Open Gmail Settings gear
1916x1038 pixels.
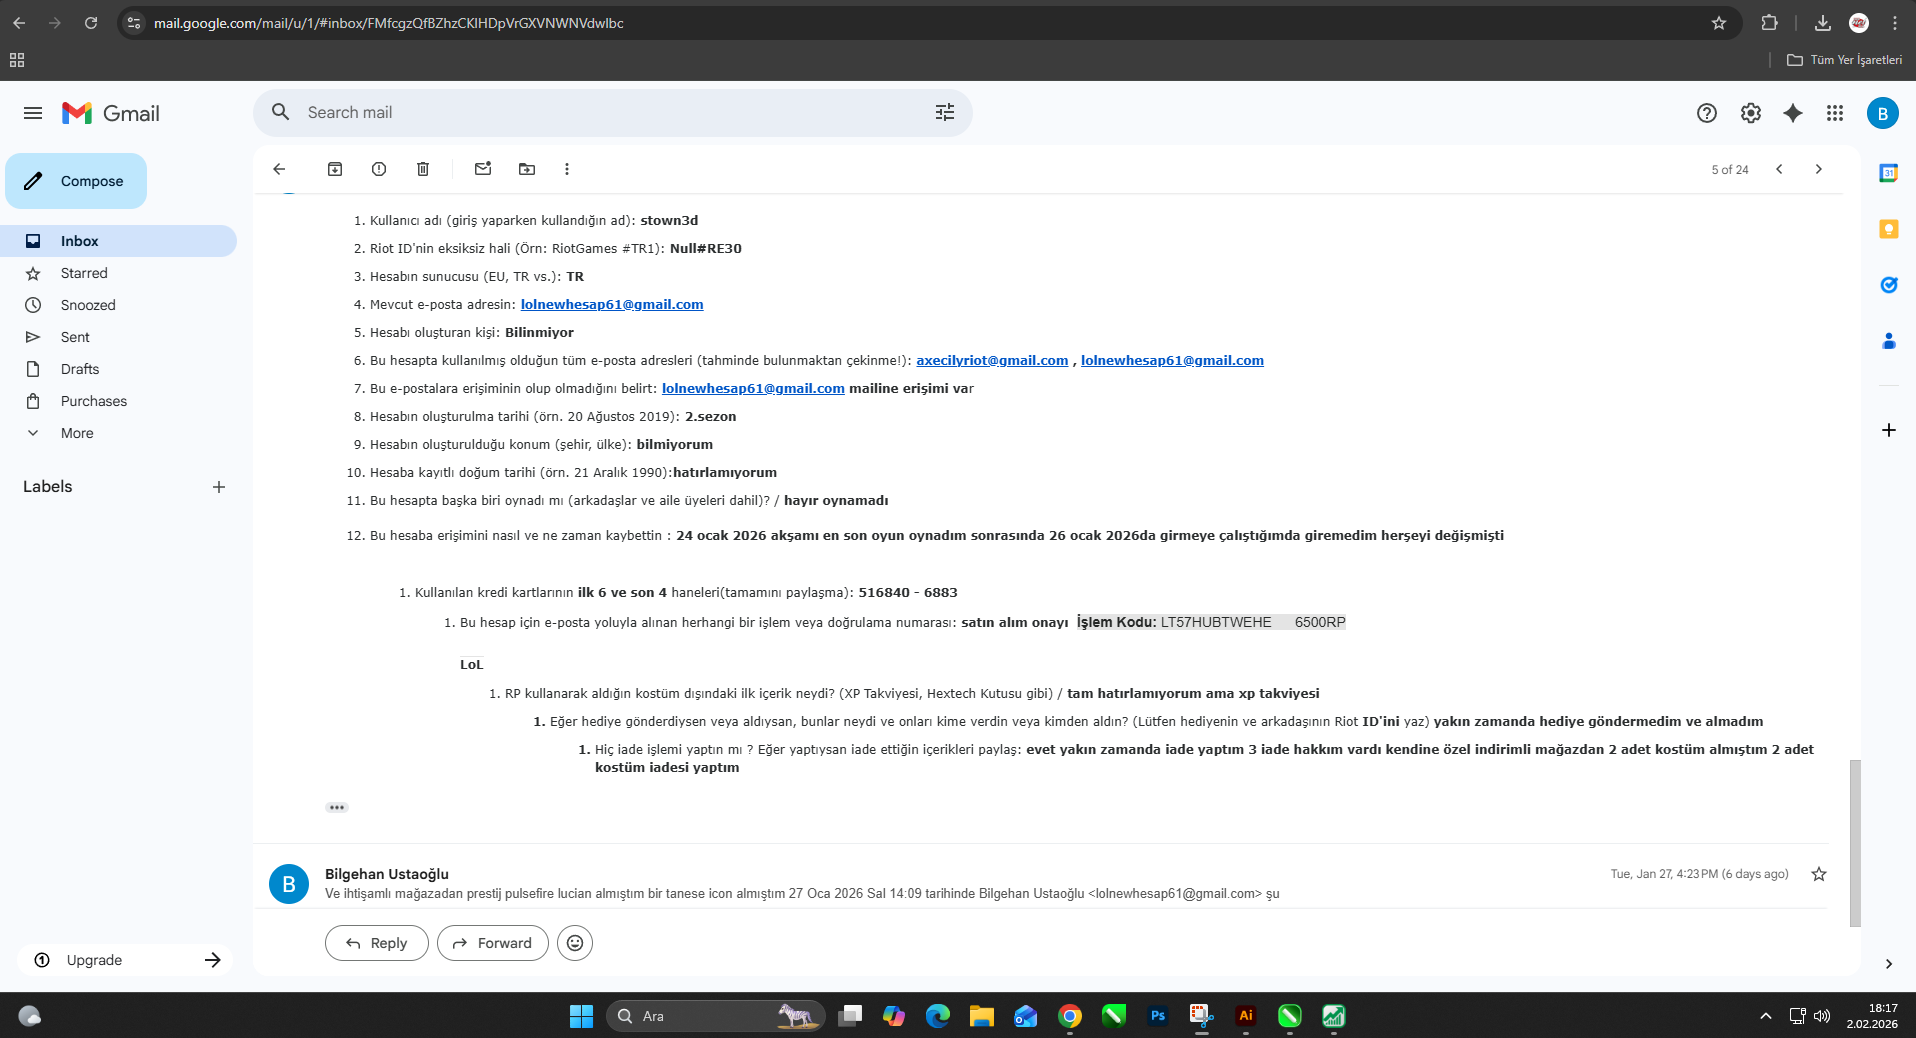[x=1751, y=113]
